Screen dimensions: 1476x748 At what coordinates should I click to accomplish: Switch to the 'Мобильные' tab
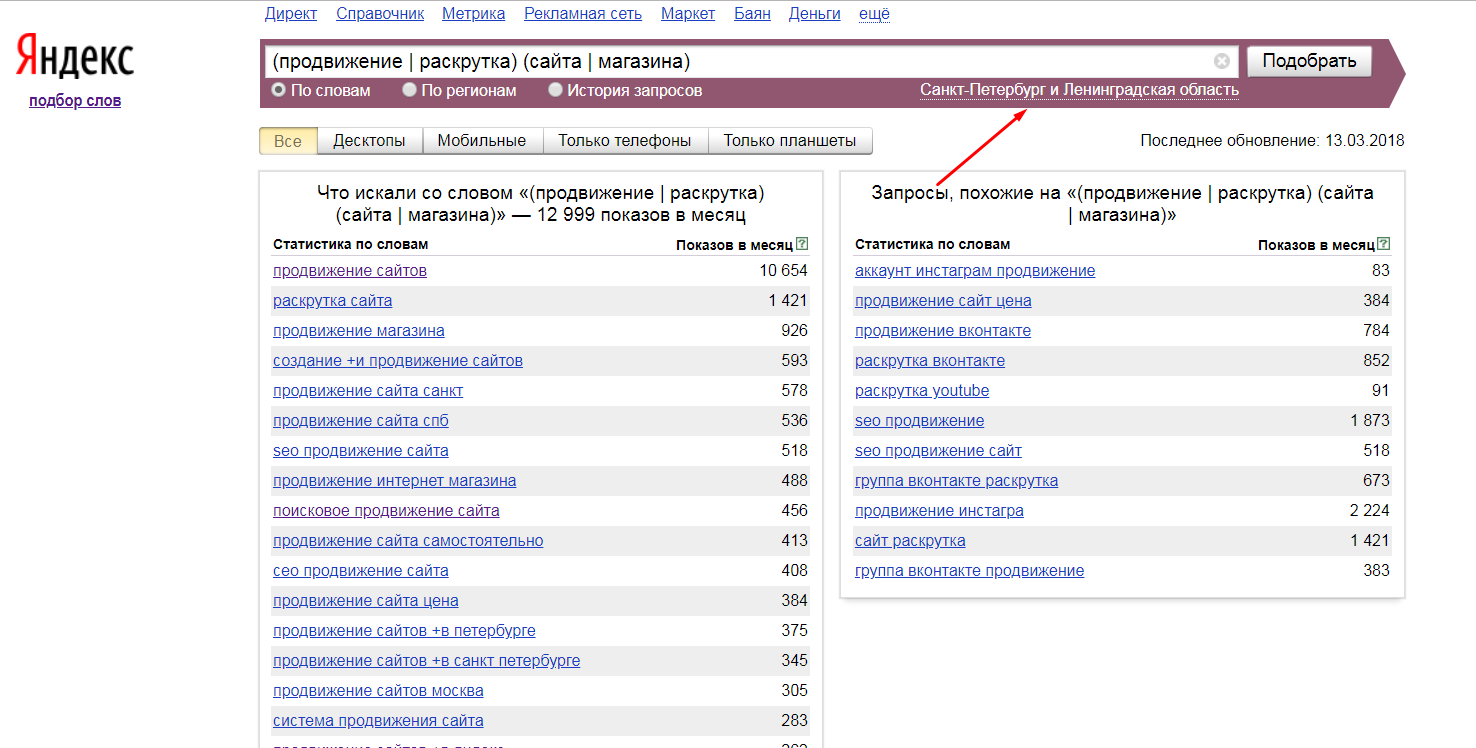pyautogui.click(x=481, y=141)
